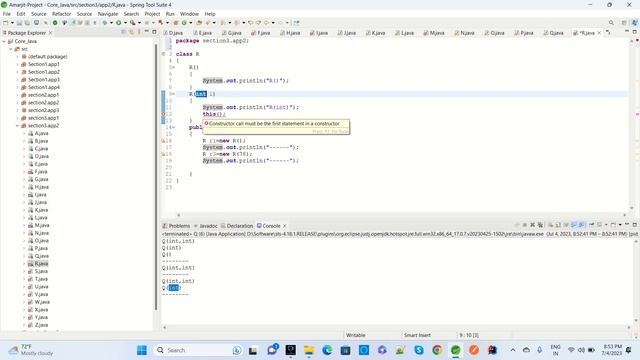Open Microsoft Edge from the taskbar
Image resolution: width=640 pixels, height=360 pixels.
(x=327, y=350)
